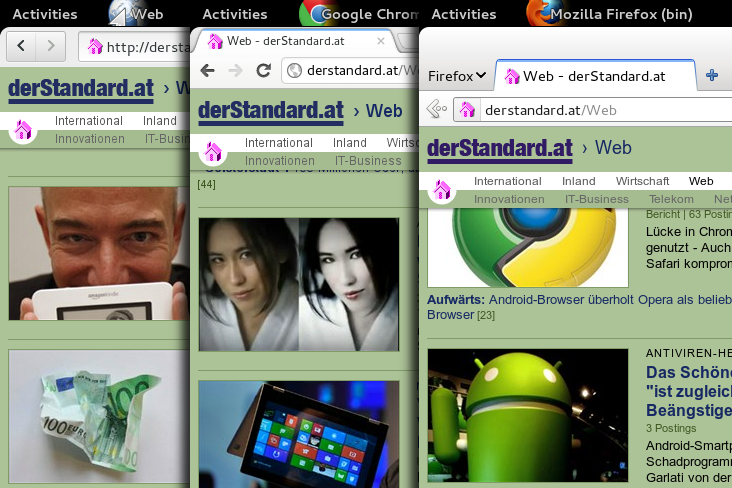Click Chrome's forward arrow button
Screen dimensions: 732x488
coord(235,71)
